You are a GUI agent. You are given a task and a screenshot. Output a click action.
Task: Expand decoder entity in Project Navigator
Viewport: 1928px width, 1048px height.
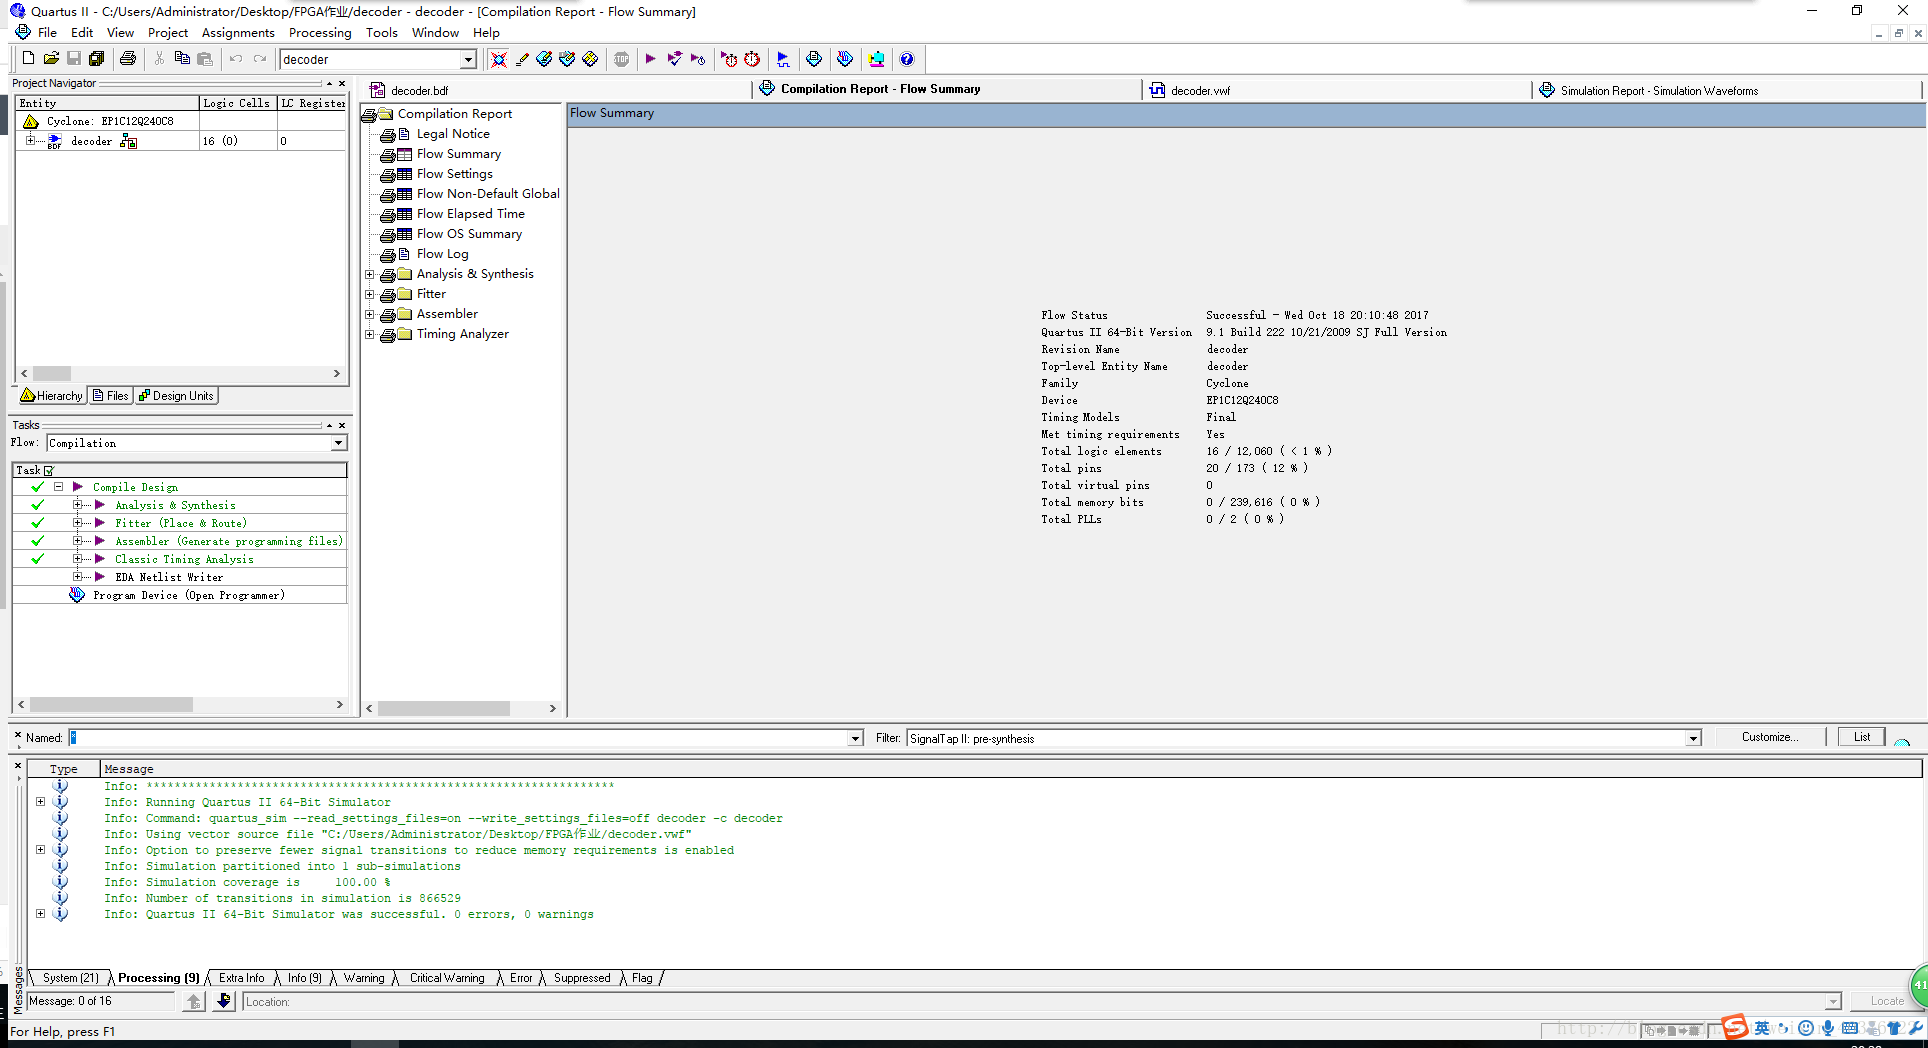click(30, 141)
